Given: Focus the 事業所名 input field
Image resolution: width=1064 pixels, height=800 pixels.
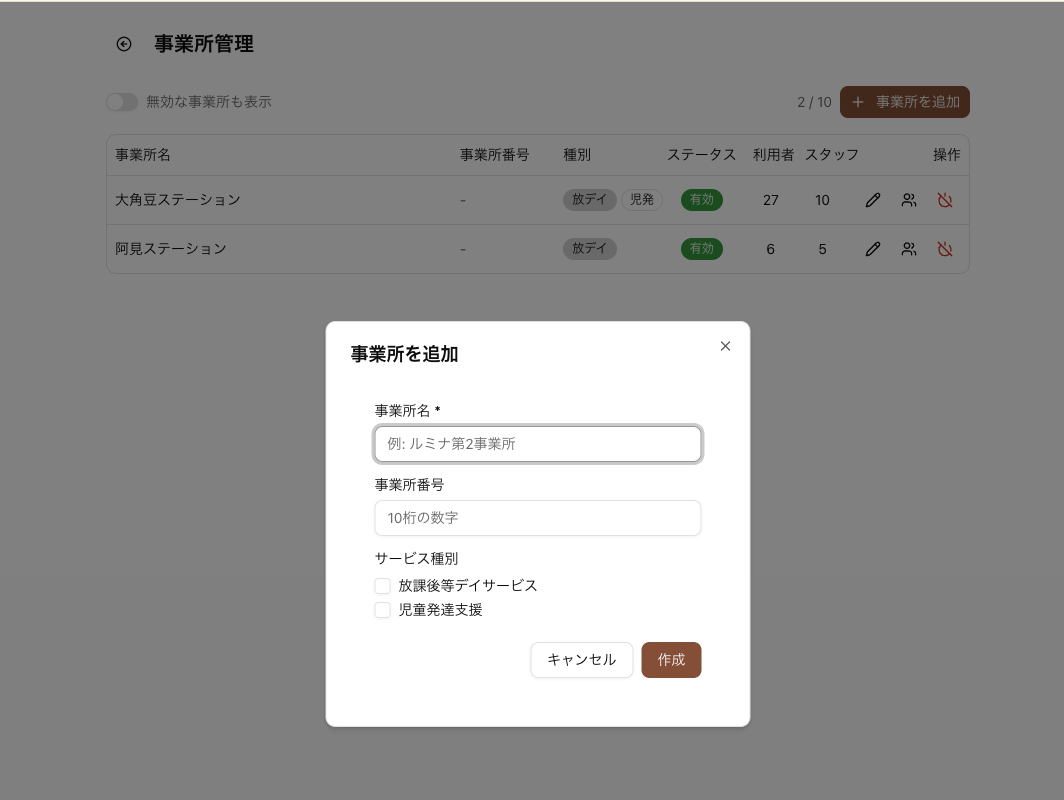Looking at the screenshot, I should click(538, 444).
